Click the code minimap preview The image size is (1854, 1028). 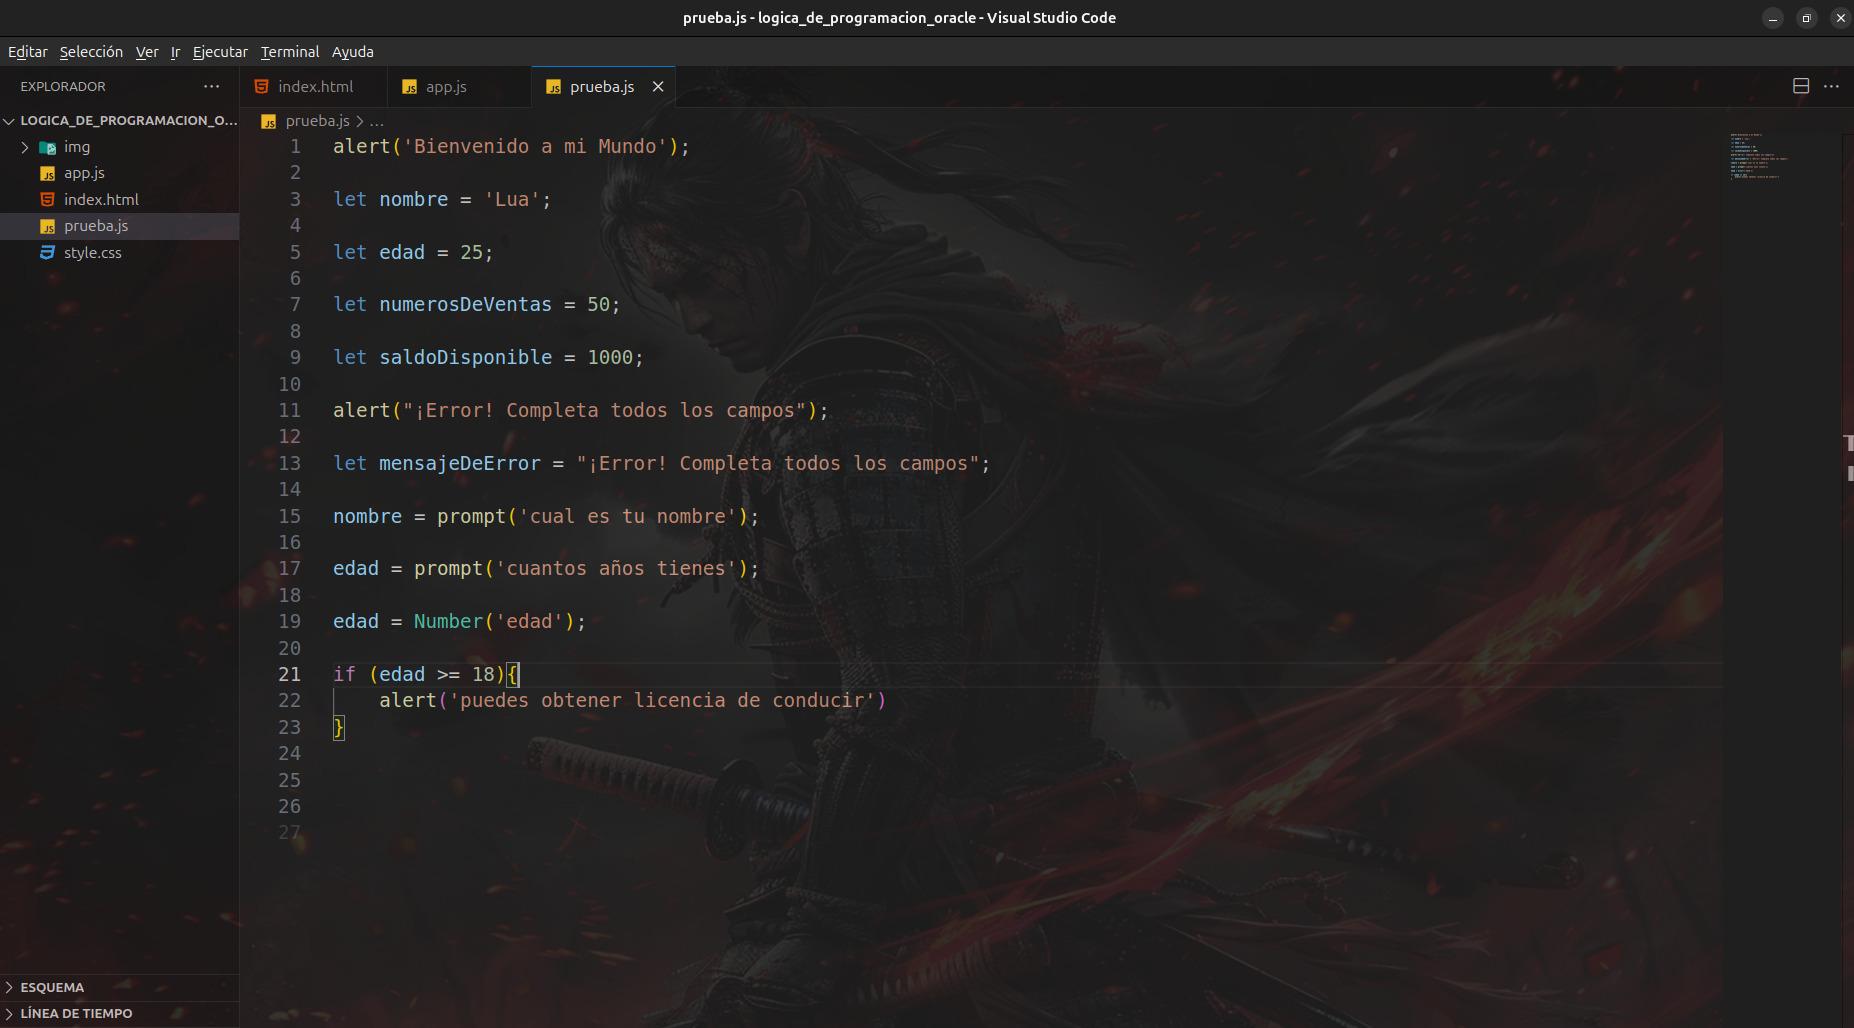[1760, 156]
